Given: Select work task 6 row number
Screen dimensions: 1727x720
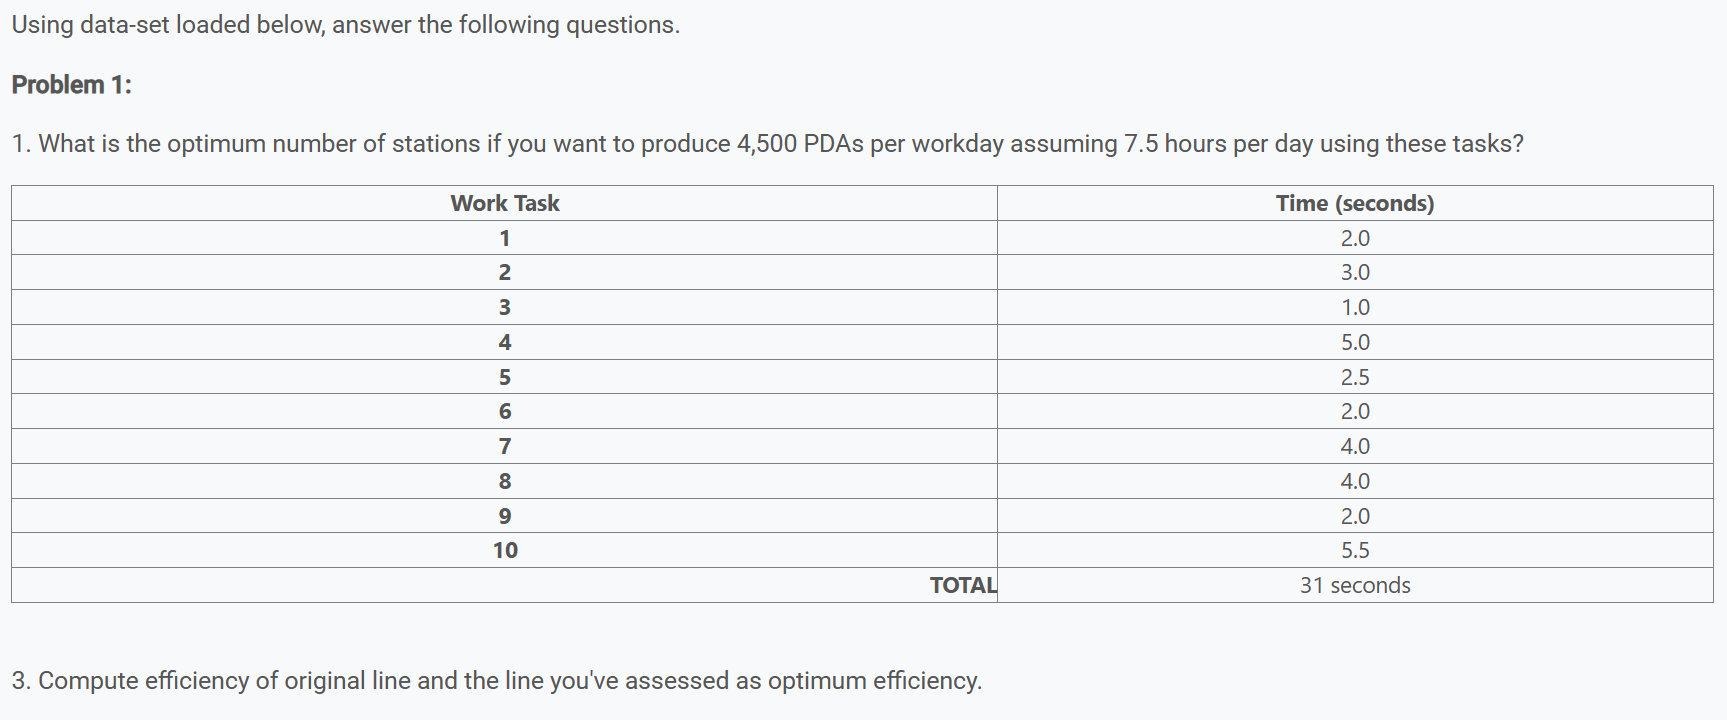Looking at the screenshot, I should (505, 411).
